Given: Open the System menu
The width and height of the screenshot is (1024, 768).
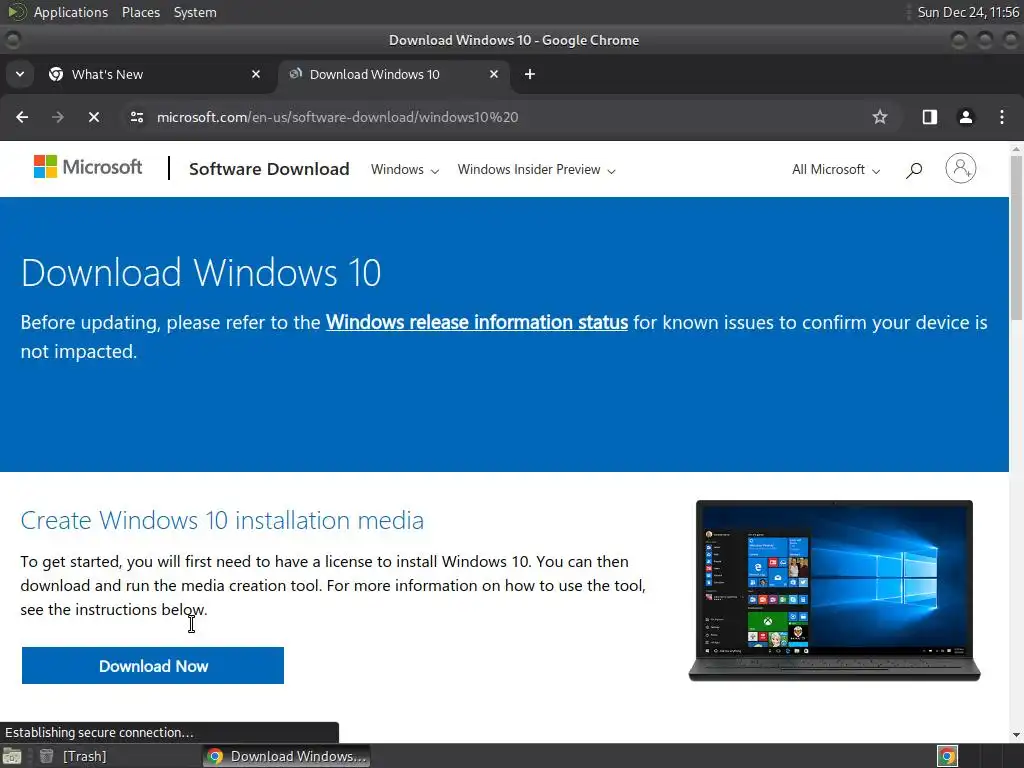Looking at the screenshot, I should coord(195,12).
